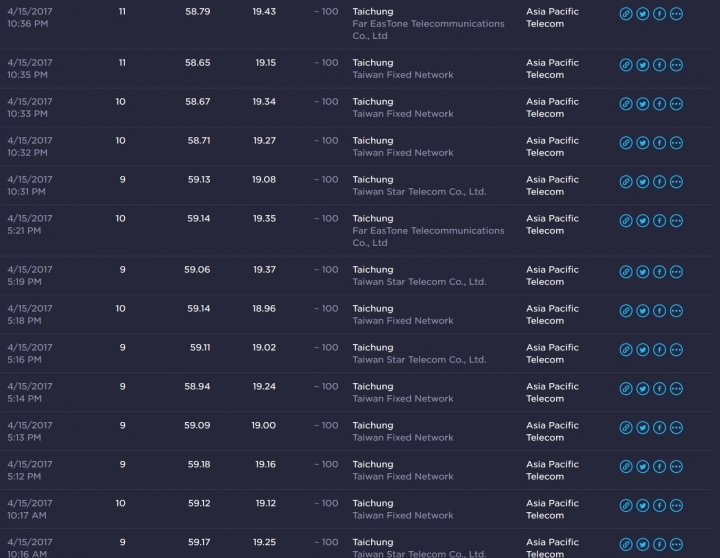
Task: Open more options for 10:36 PM result
Action: tap(676, 14)
